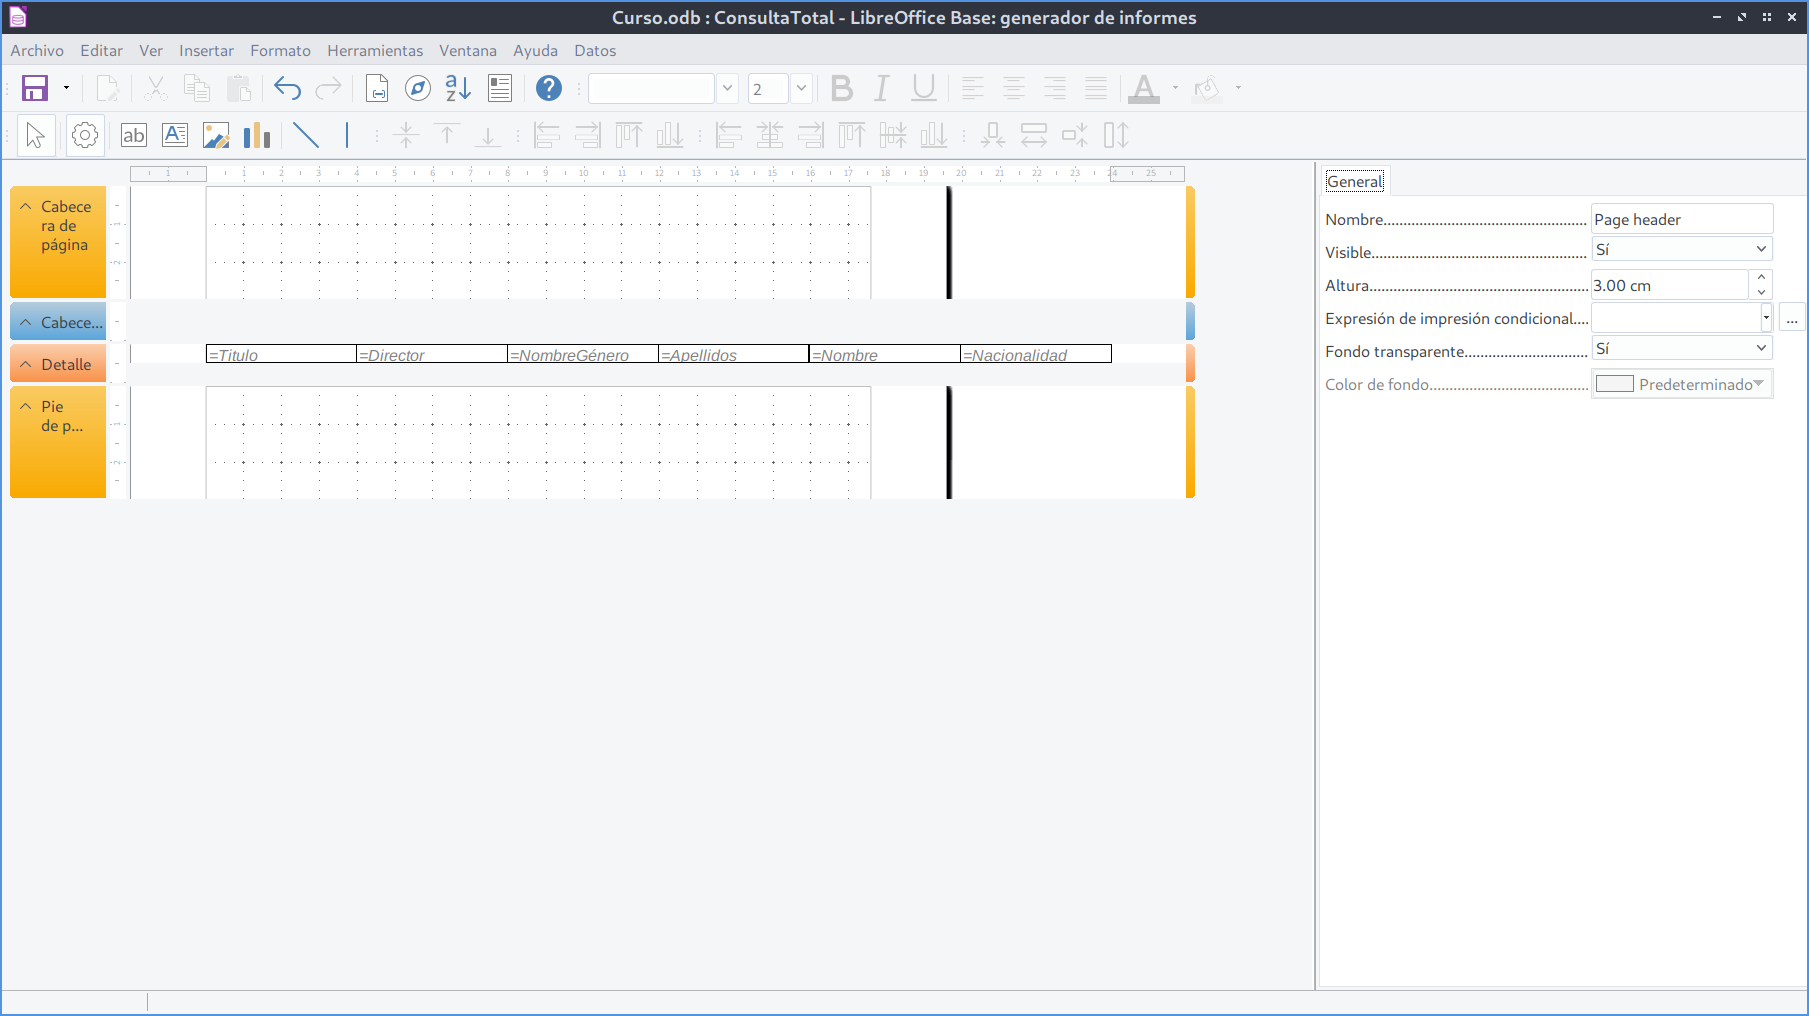Image resolution: width=1809 pixels, height=1016 pixels.
Task: Click the Nombre field containing Page header
Action: point(1681,220)
